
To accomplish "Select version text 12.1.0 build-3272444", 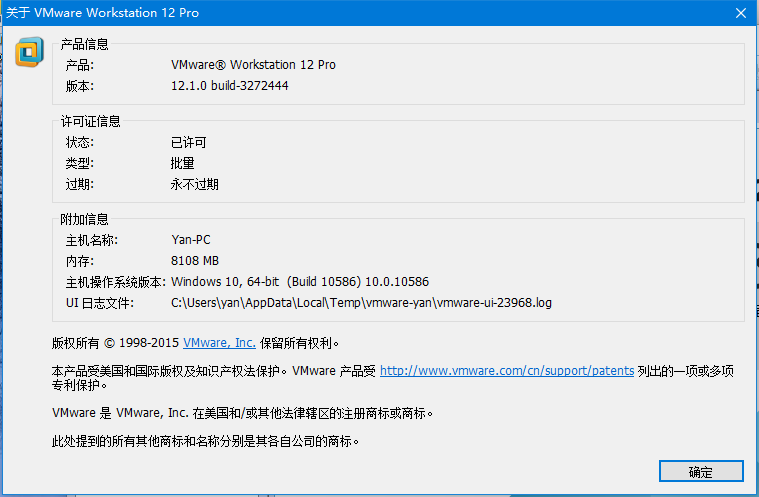I will [x=229, y=86].
